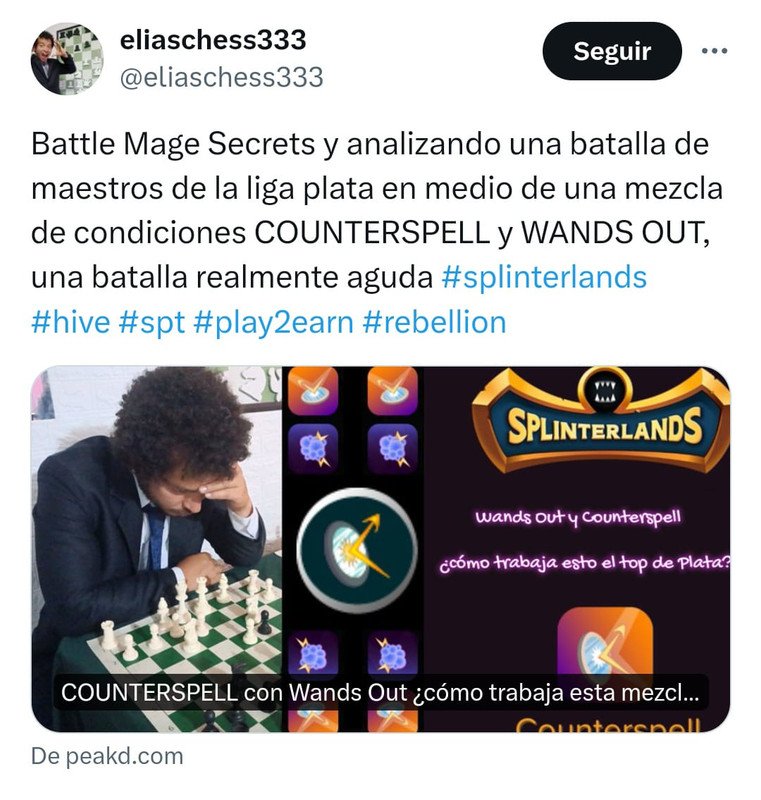Click the top-right orange Counterspell icon
This screenshot has width=761, height=800.
click(x=392, y=391)
